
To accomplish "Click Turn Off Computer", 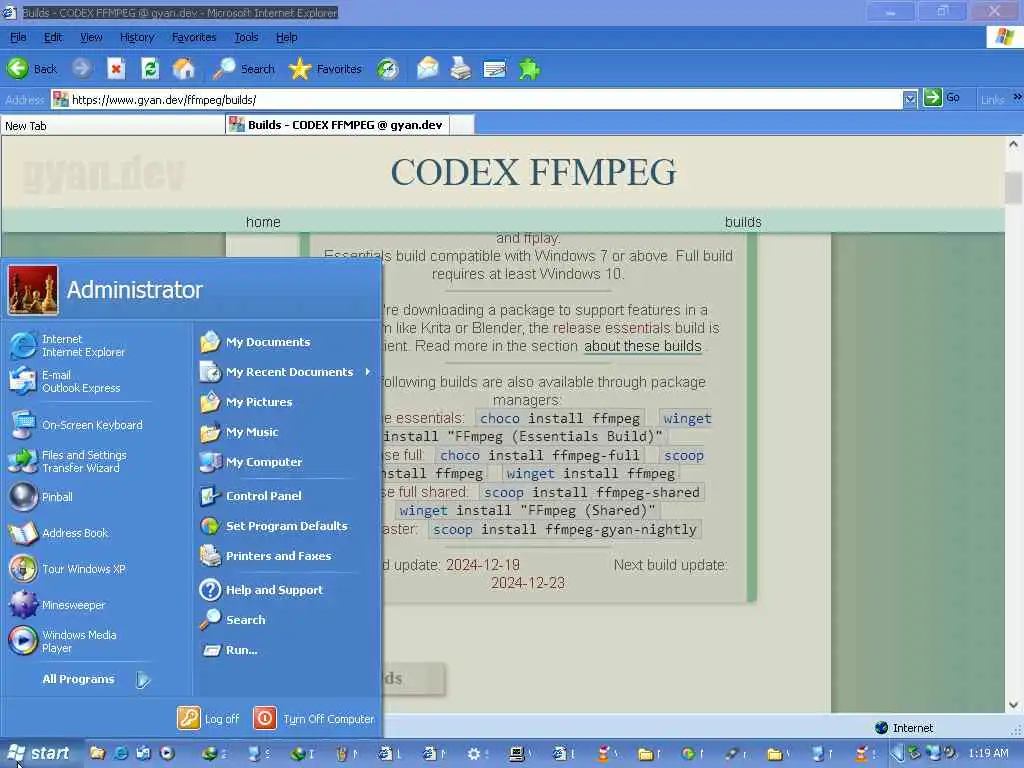I will [314, 719].
